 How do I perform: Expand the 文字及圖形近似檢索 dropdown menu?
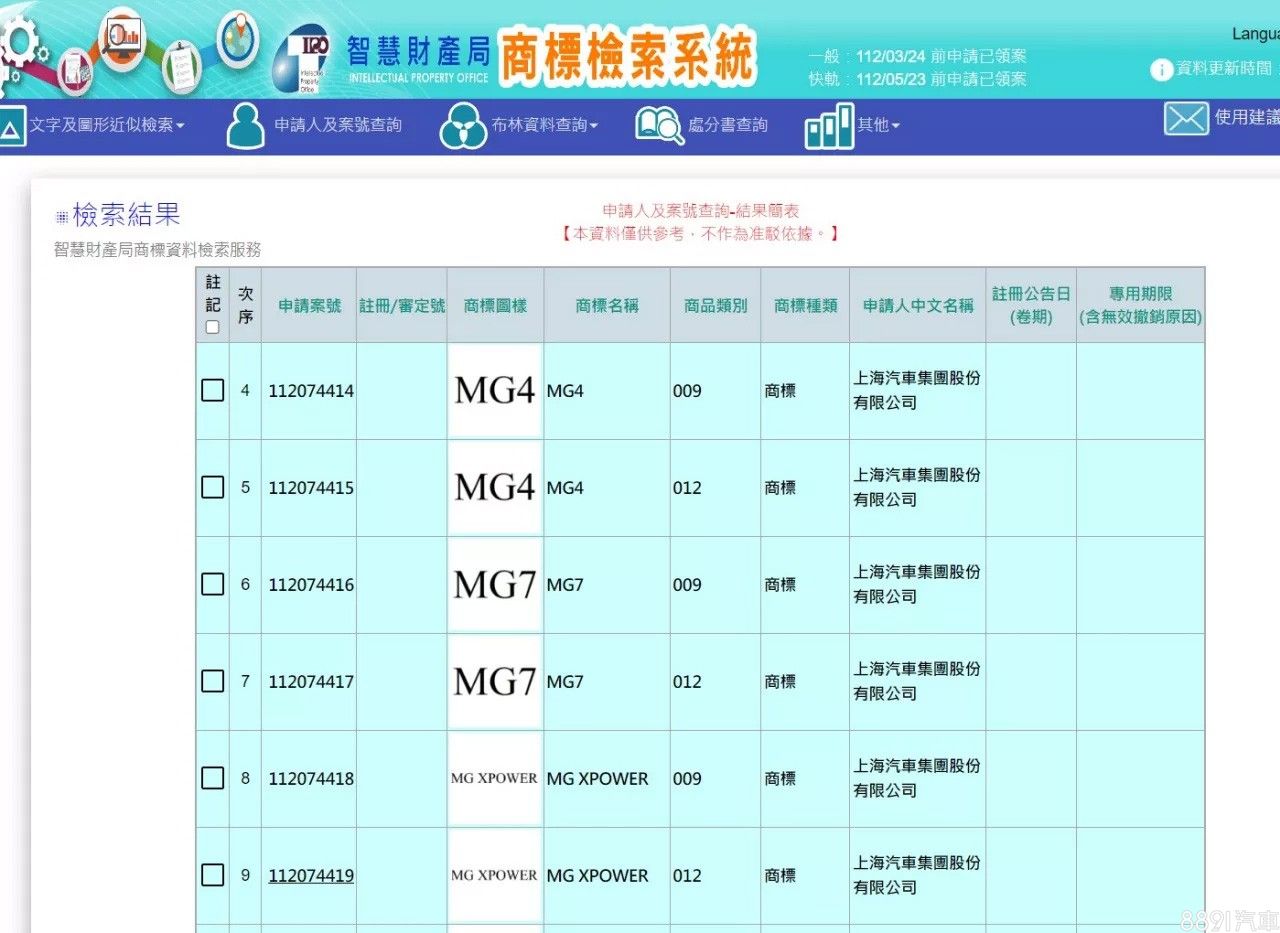pyautogui.click(x=107, y=126)
